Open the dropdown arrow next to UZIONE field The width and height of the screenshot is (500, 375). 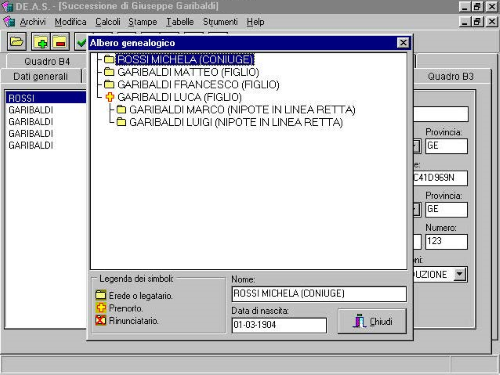click(460, 274)
